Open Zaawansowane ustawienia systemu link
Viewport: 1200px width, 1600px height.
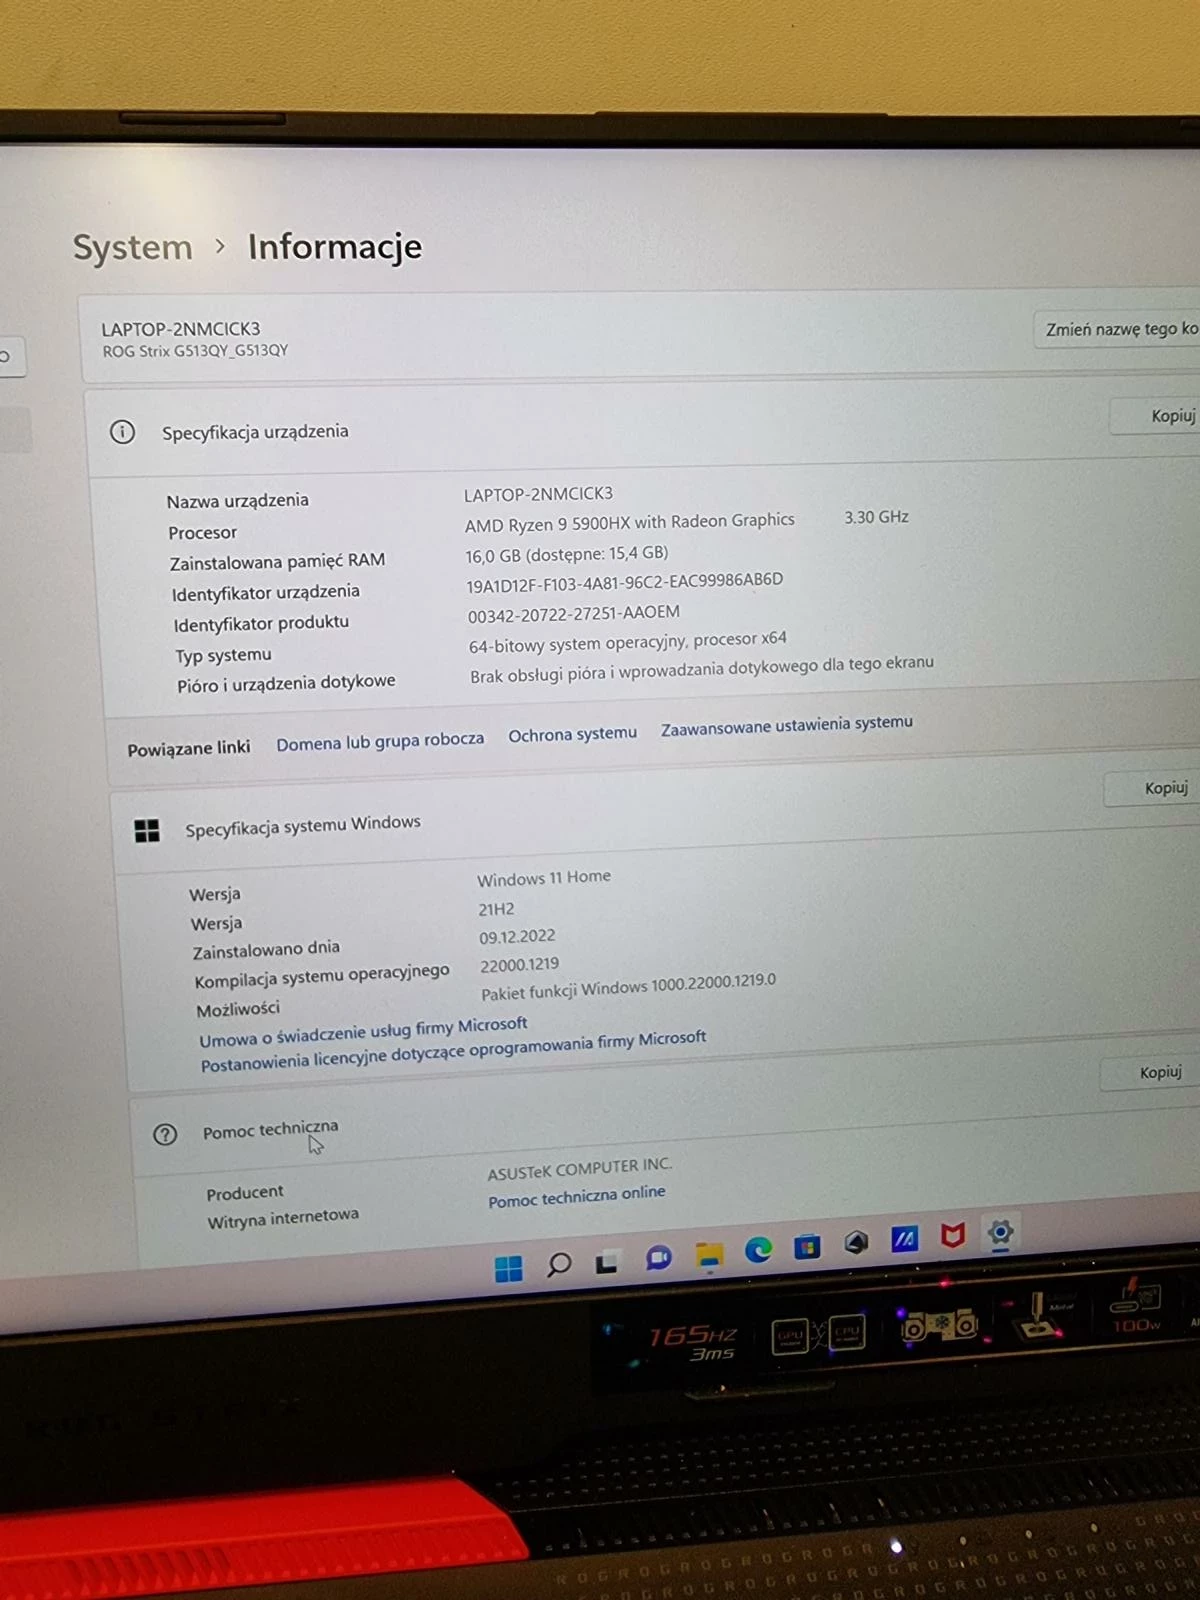tap(786, 725)
